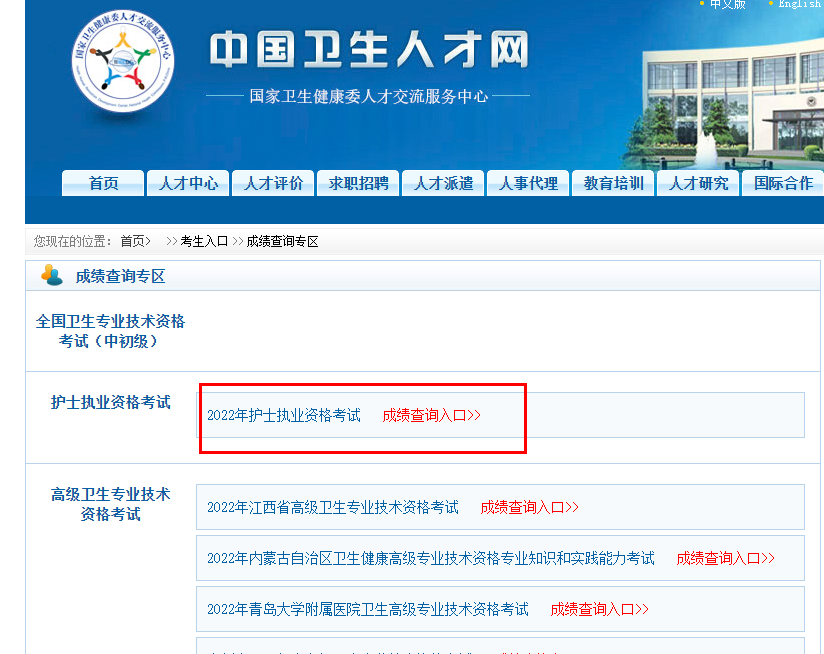This screenshot has width=824, height=654.
Task: Click the 2022年江西省高级卫生专业技术资格考试 text
Action: coord(333,507)
